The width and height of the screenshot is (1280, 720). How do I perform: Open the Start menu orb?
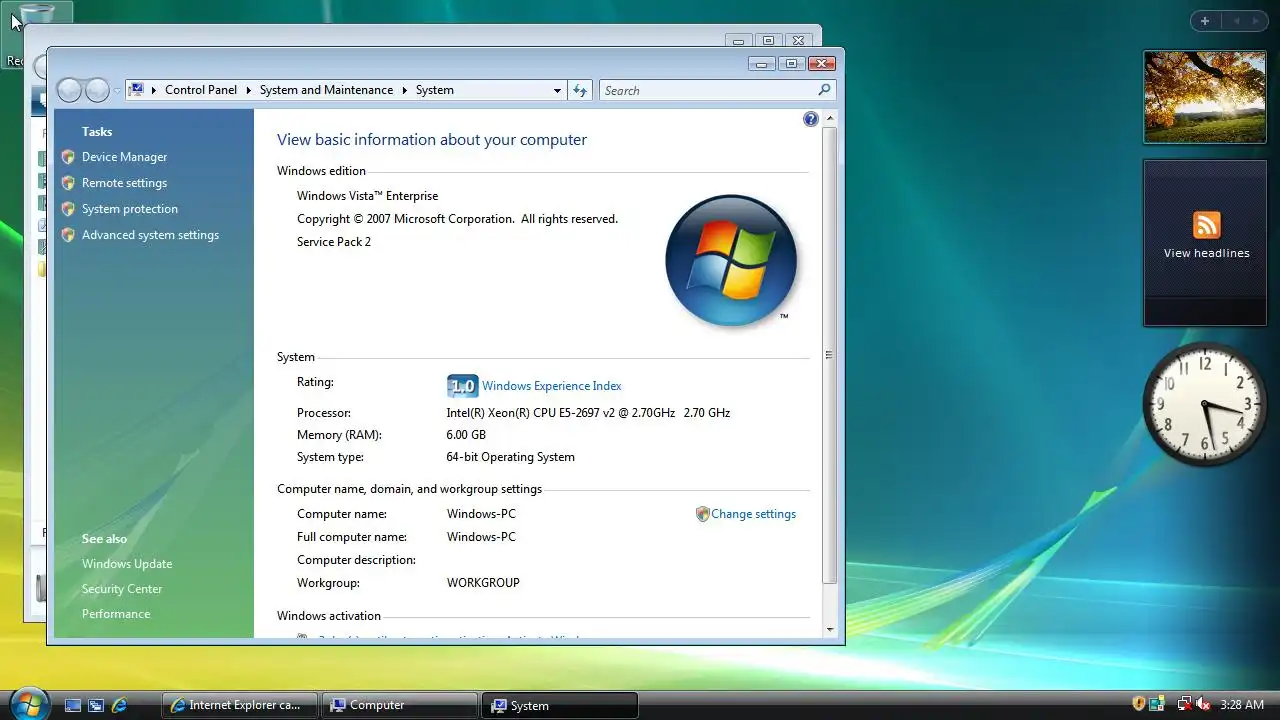click(28, 703)
